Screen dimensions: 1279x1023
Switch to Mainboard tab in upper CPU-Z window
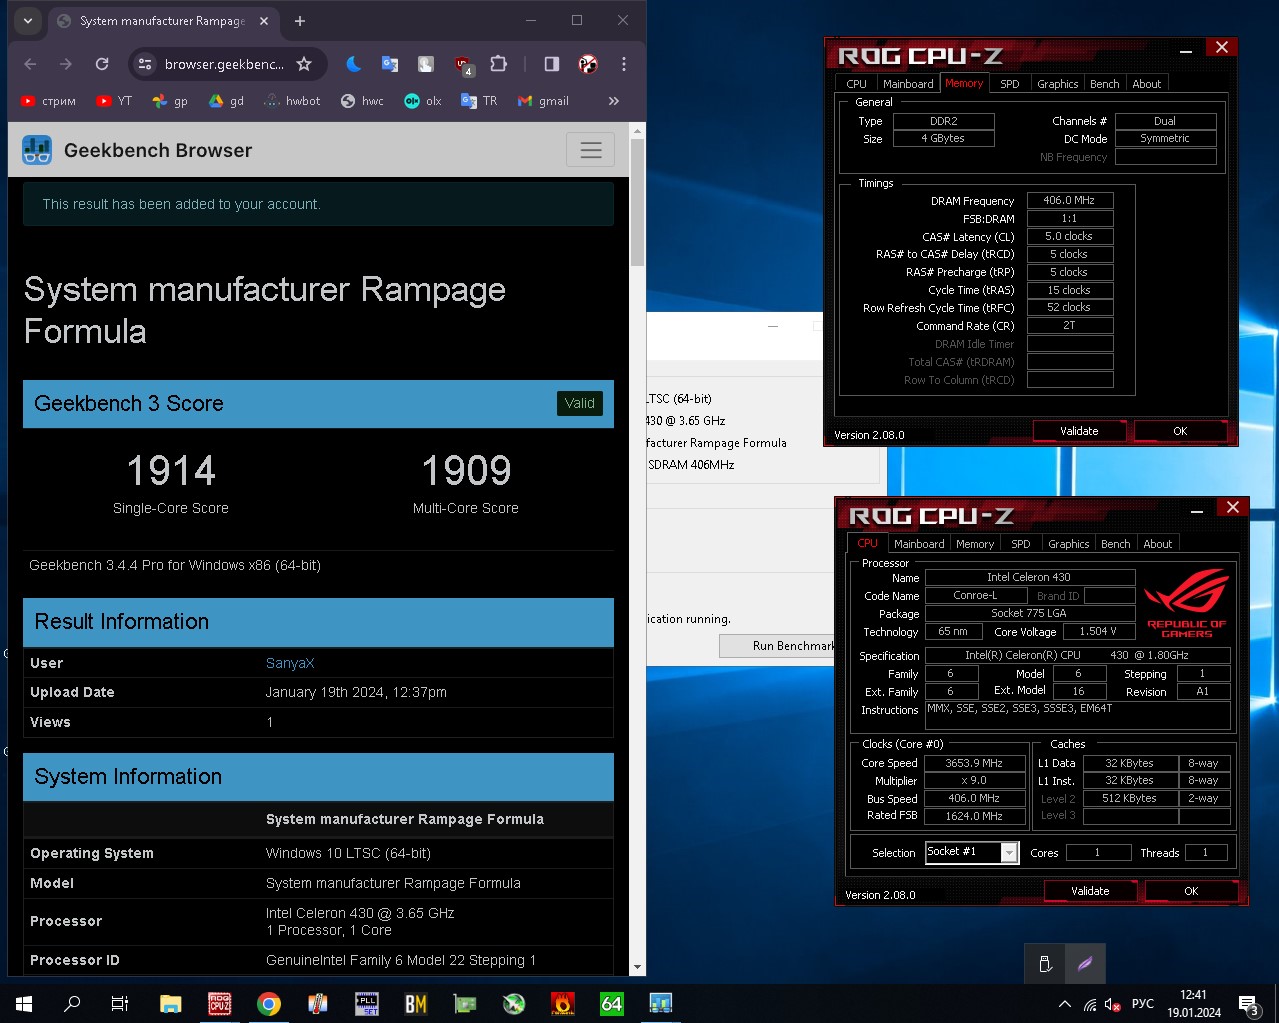click(908, 84)
